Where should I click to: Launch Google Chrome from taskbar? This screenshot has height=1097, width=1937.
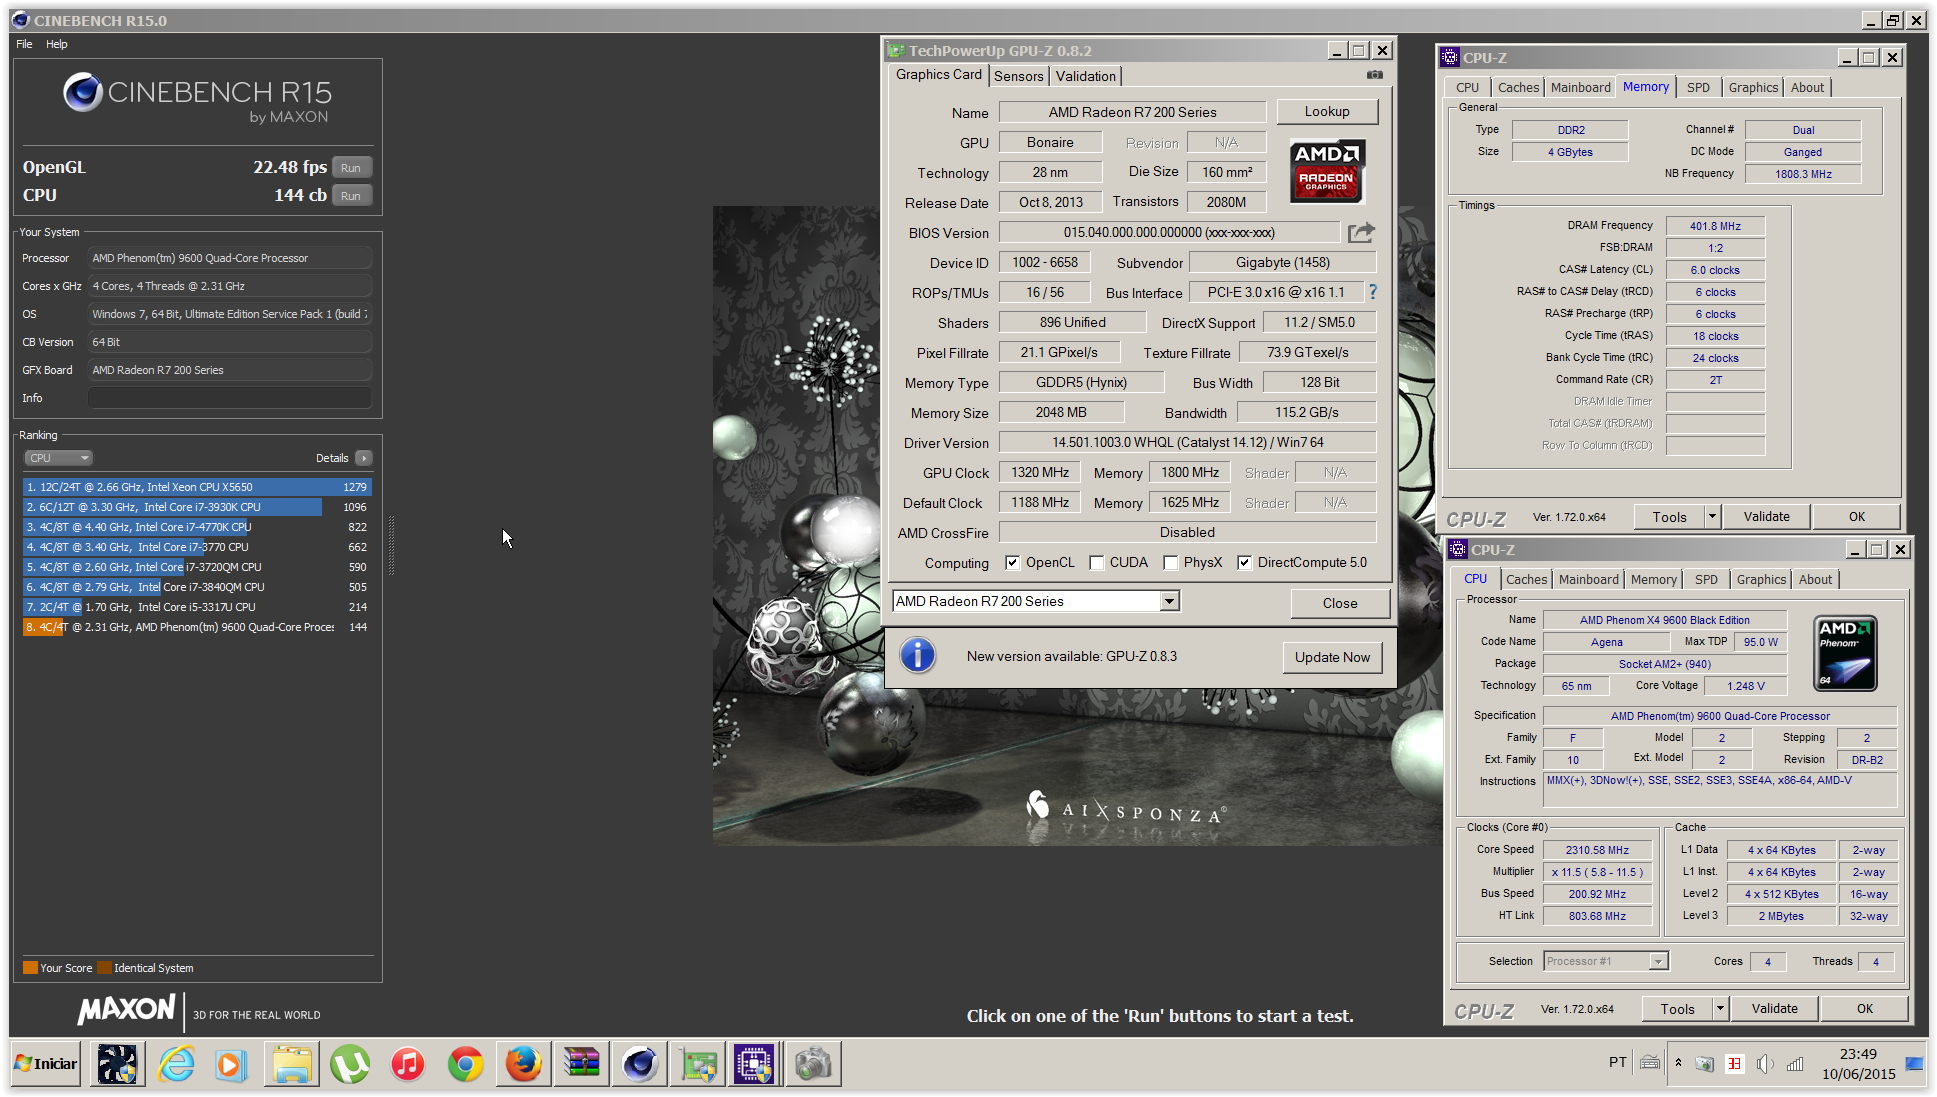(x=465, y=1064)
